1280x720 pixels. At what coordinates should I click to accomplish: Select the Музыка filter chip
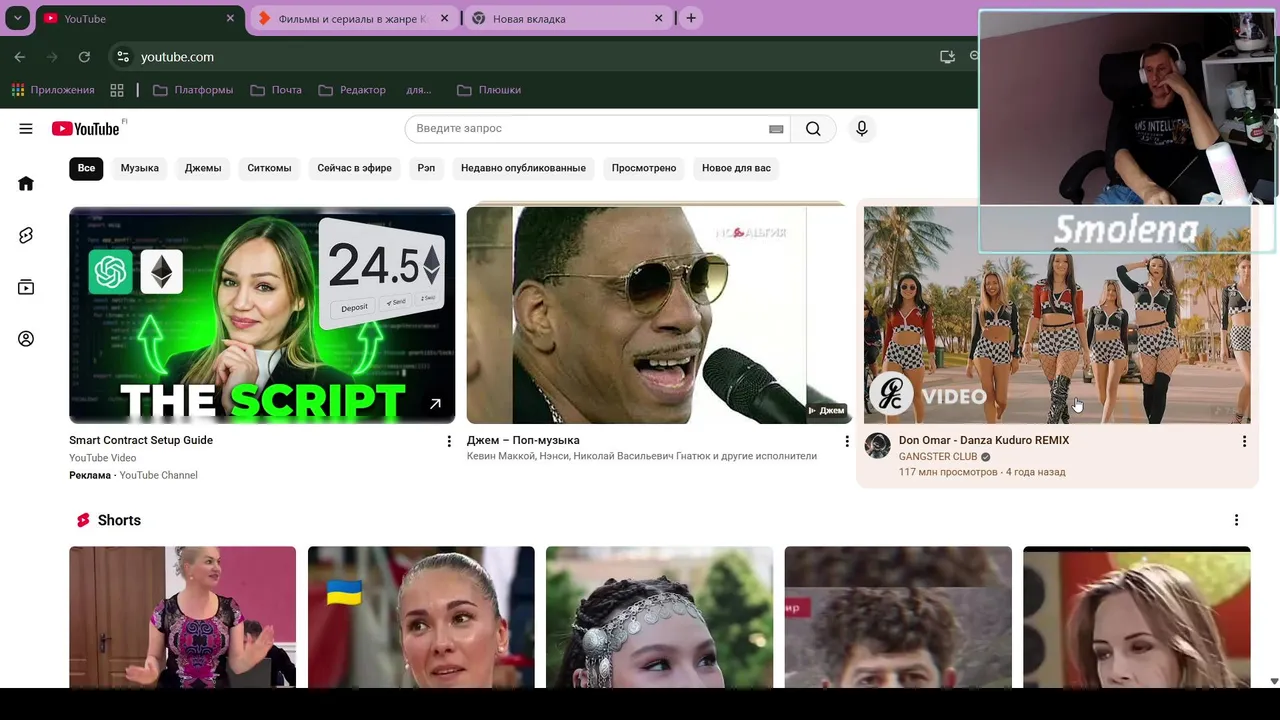click(x=140, y=168)
